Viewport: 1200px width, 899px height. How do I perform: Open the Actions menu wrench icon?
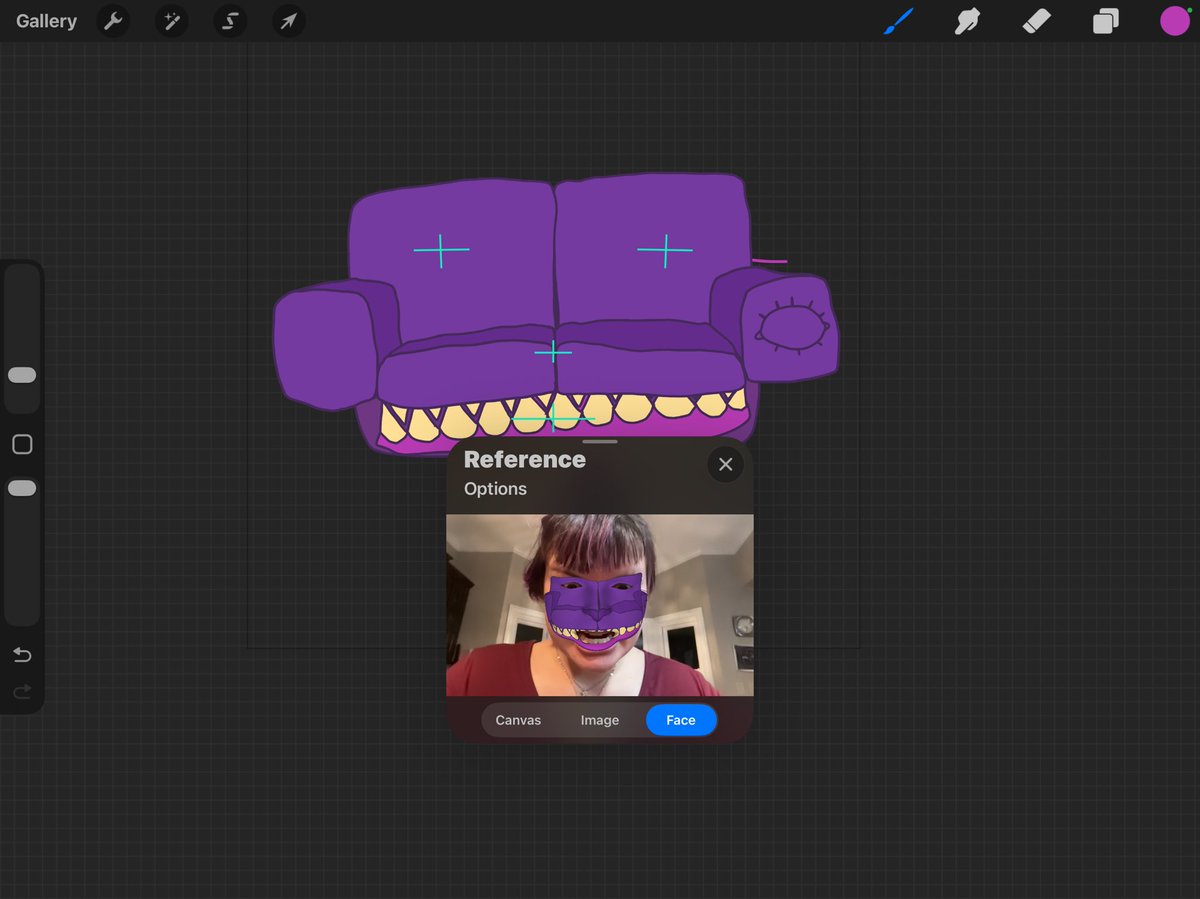tap(112, 20)
